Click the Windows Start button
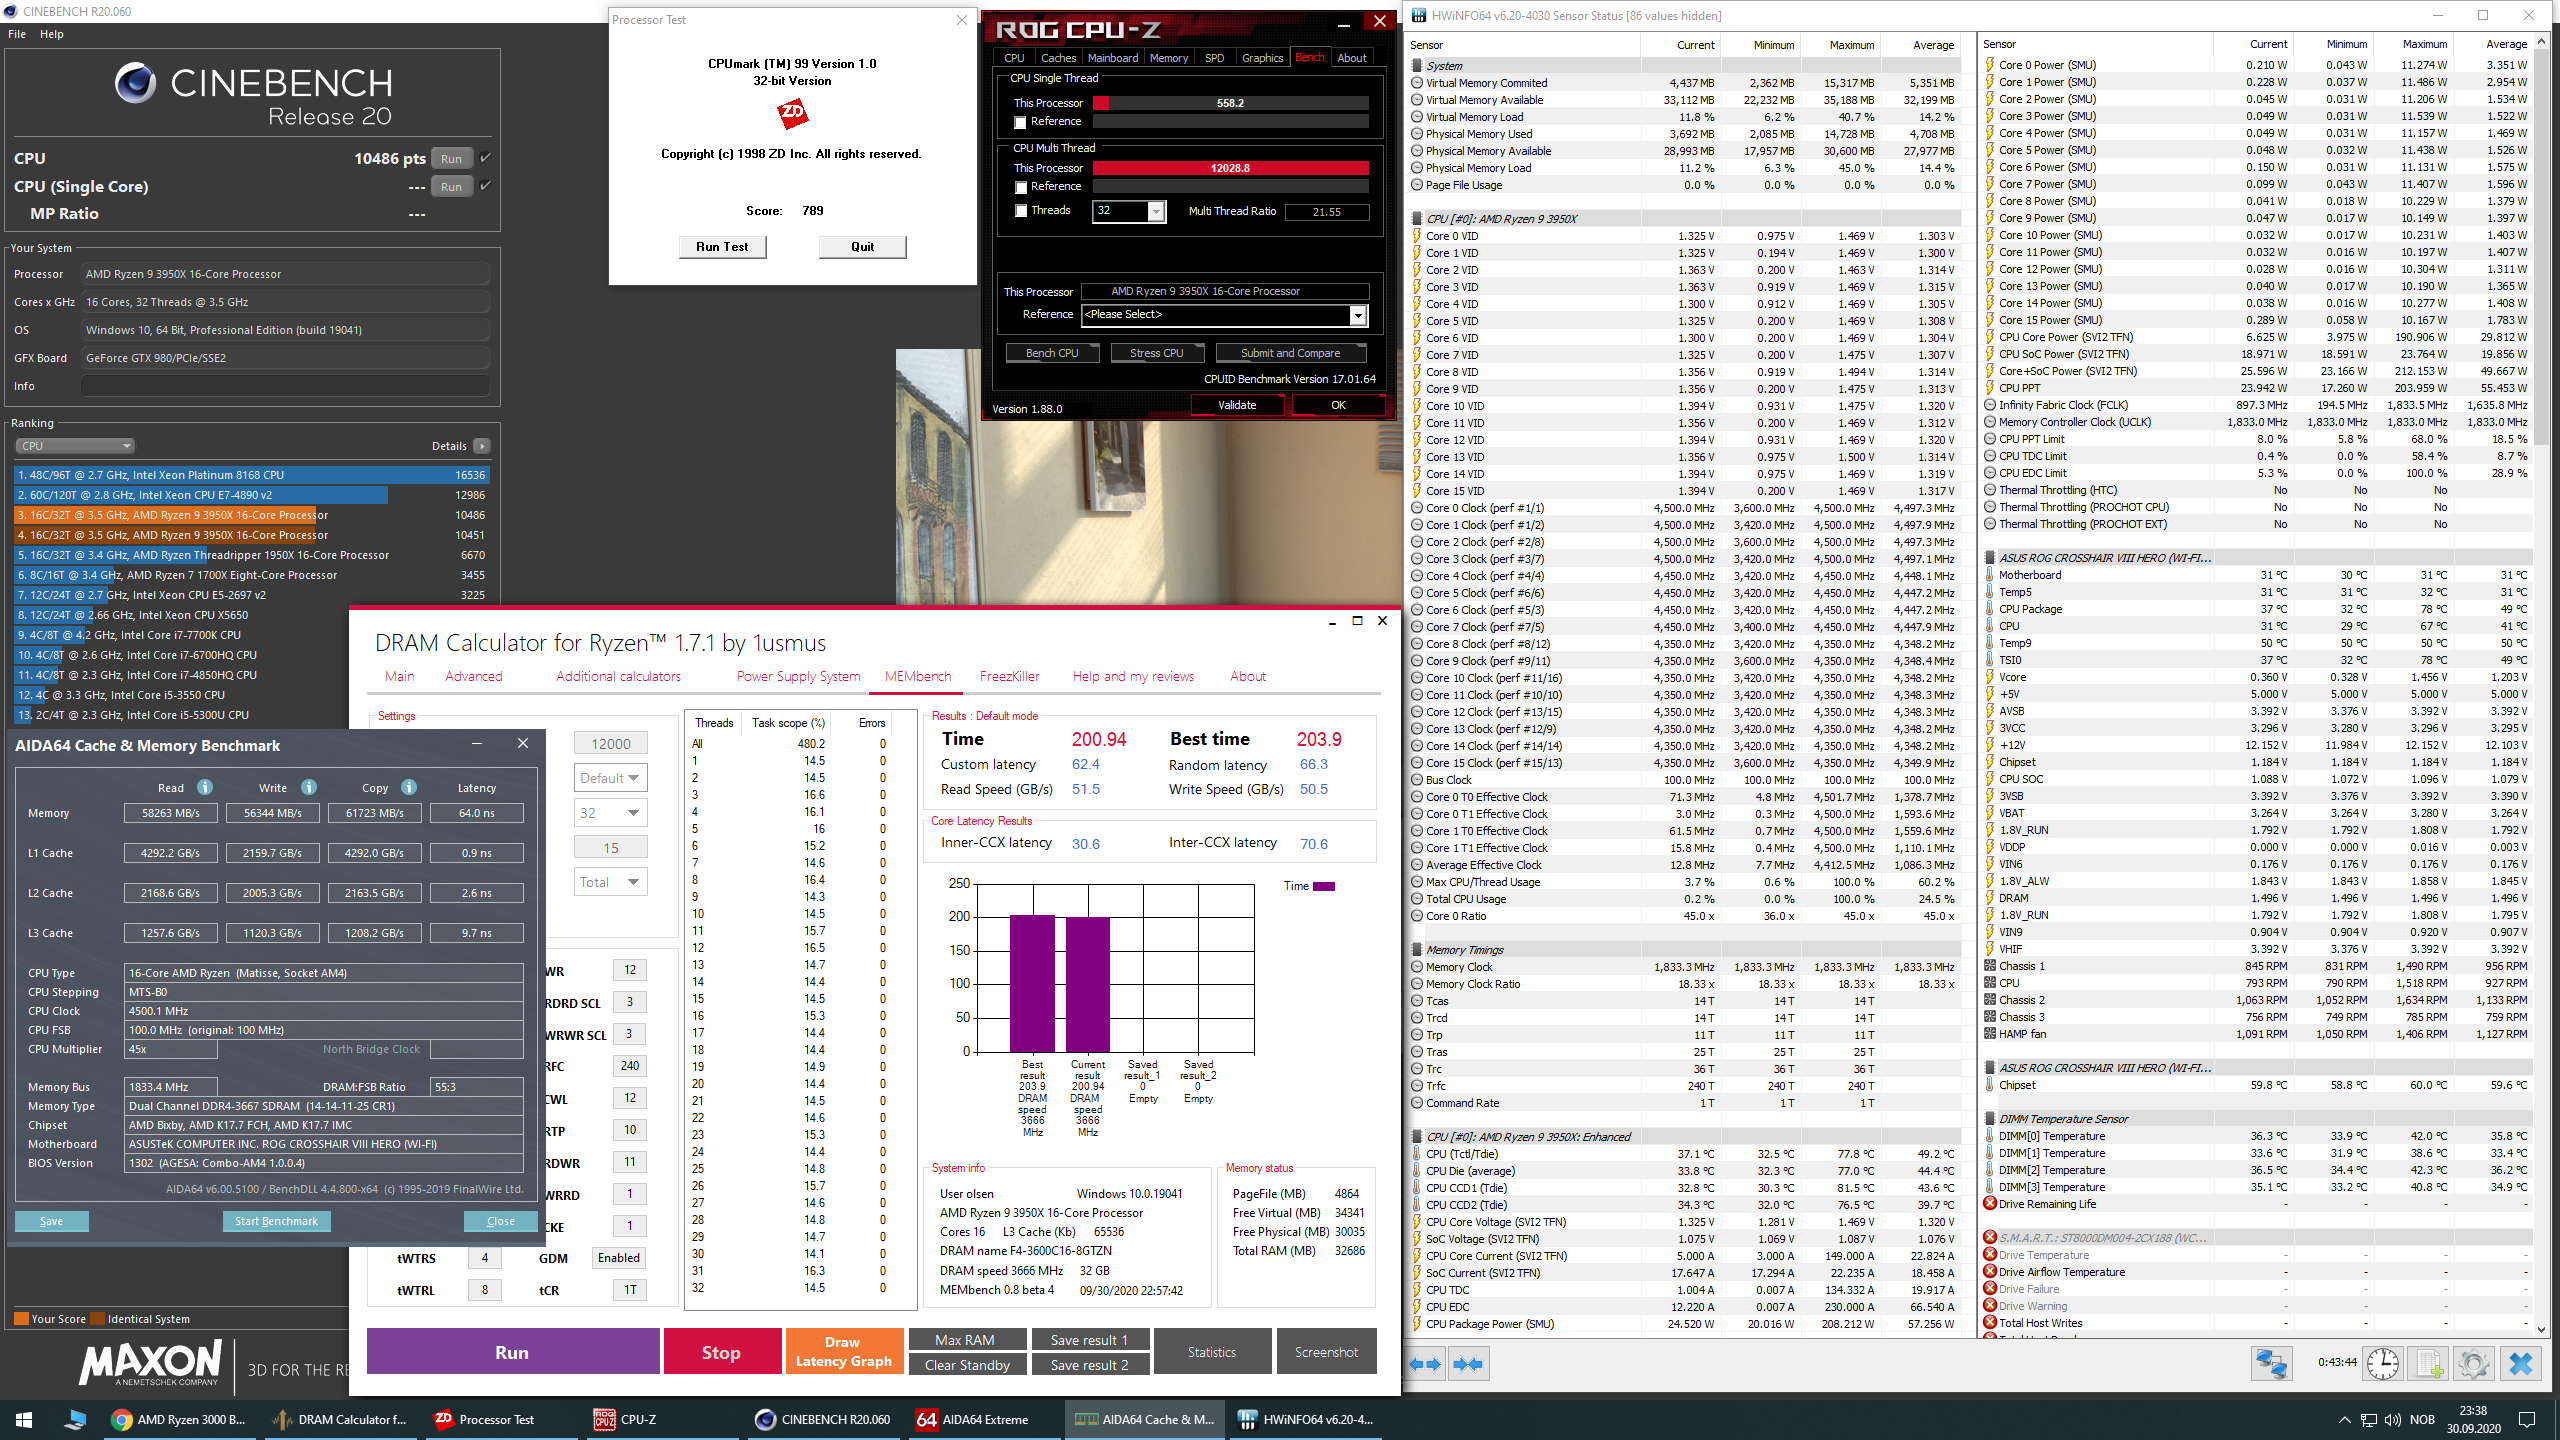 [24, 1419]
